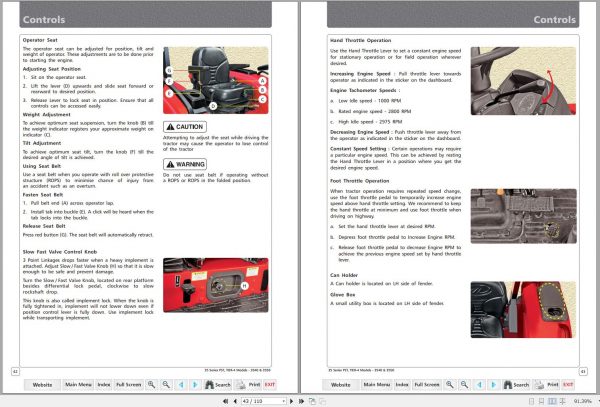Click first page-layout icon after last-page arrow

coord(312,401)
